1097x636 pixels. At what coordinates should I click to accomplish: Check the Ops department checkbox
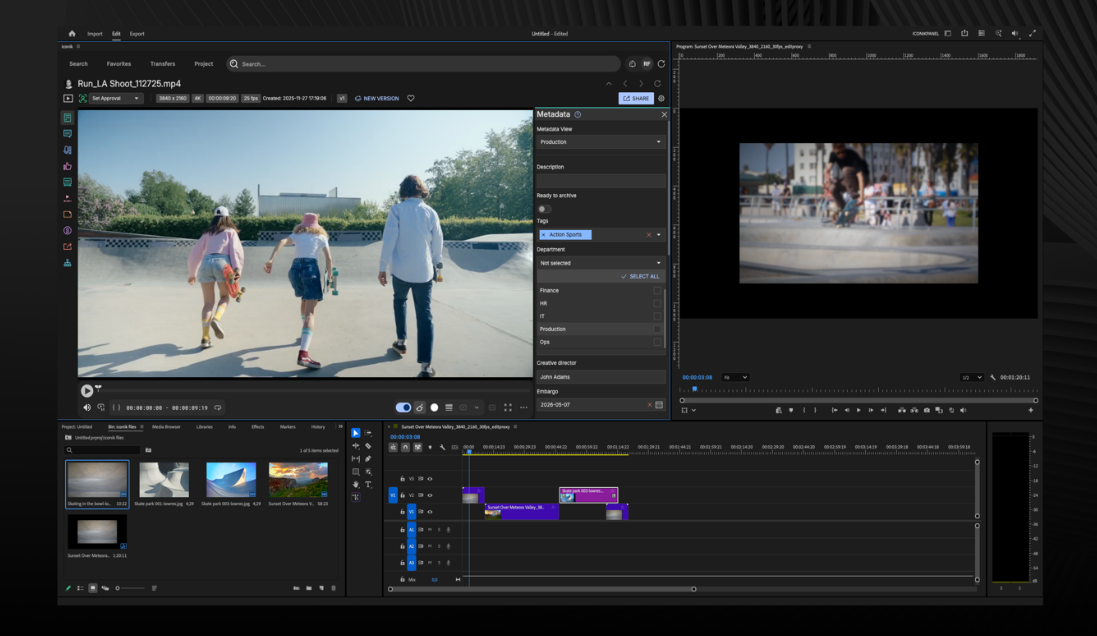(x=657, y=342)
